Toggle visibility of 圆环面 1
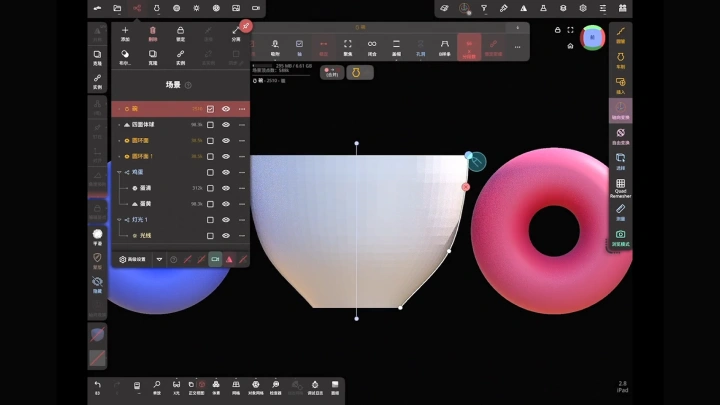 coord(226,157)
